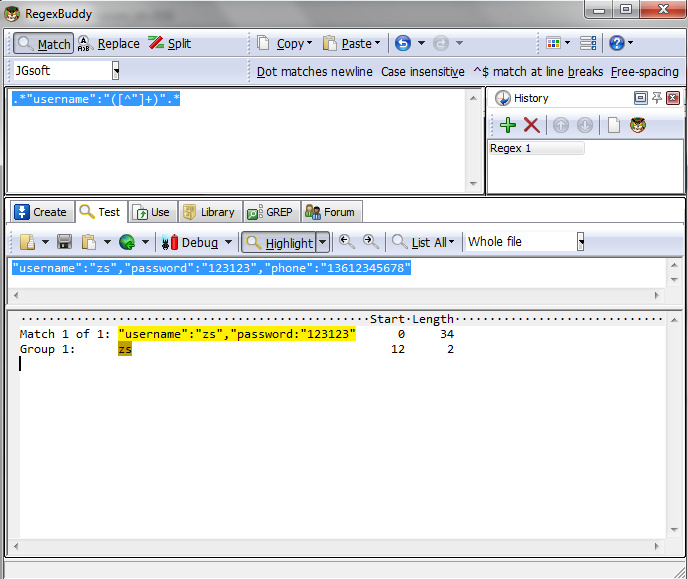The height and width of the screenshot is (579, 688).
Task: Click the Match 1 of 1 result line
Action: tap(237, 334)
